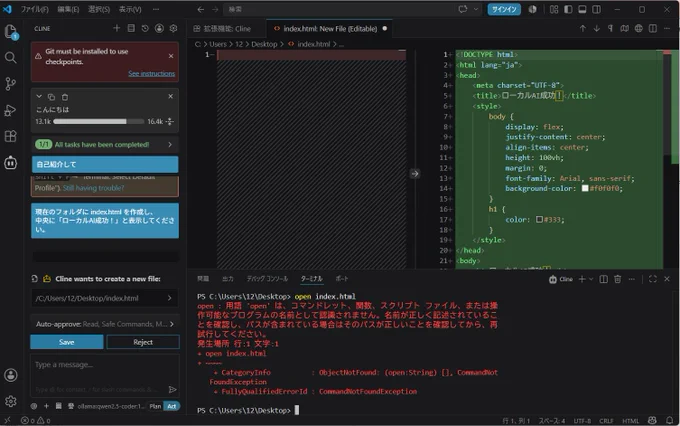Go back with the left arrow

point(200,9)
